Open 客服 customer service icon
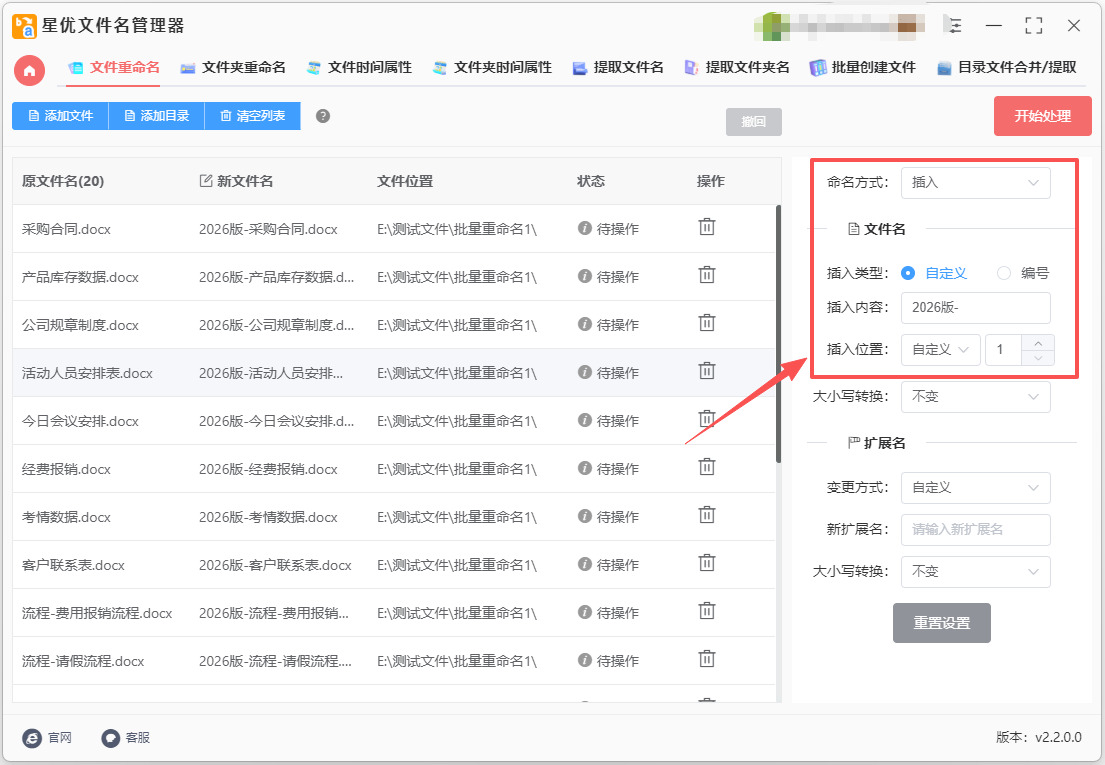 [x=111, y=738]
